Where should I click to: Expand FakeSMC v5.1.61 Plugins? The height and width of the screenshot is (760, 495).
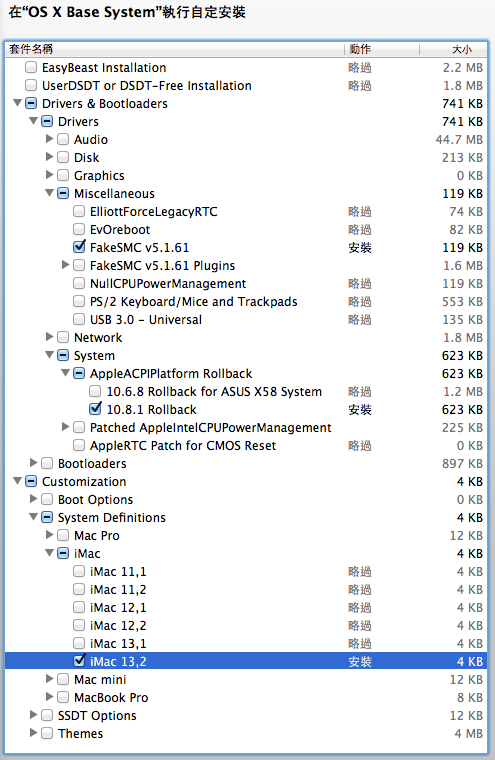pos(65,265)
